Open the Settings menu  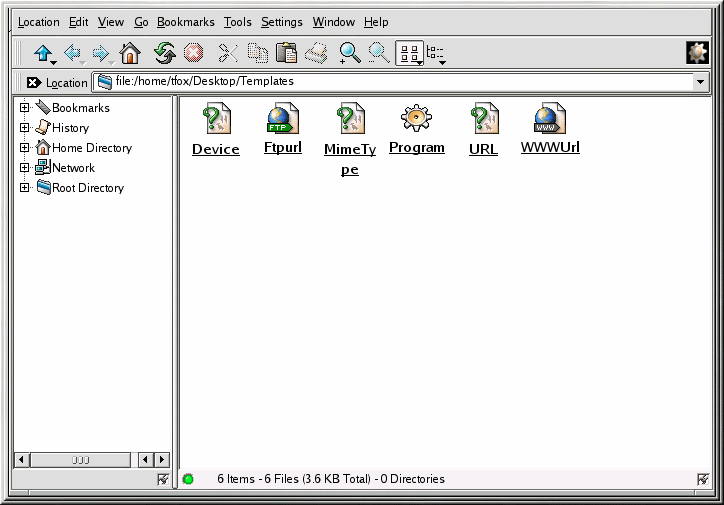pos(281,22)
